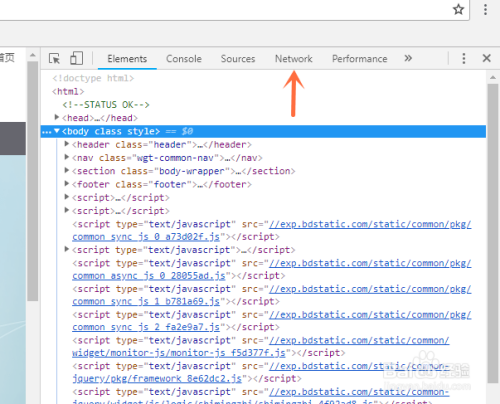Activate the inspect element picker icon

(x=54, y=58)
